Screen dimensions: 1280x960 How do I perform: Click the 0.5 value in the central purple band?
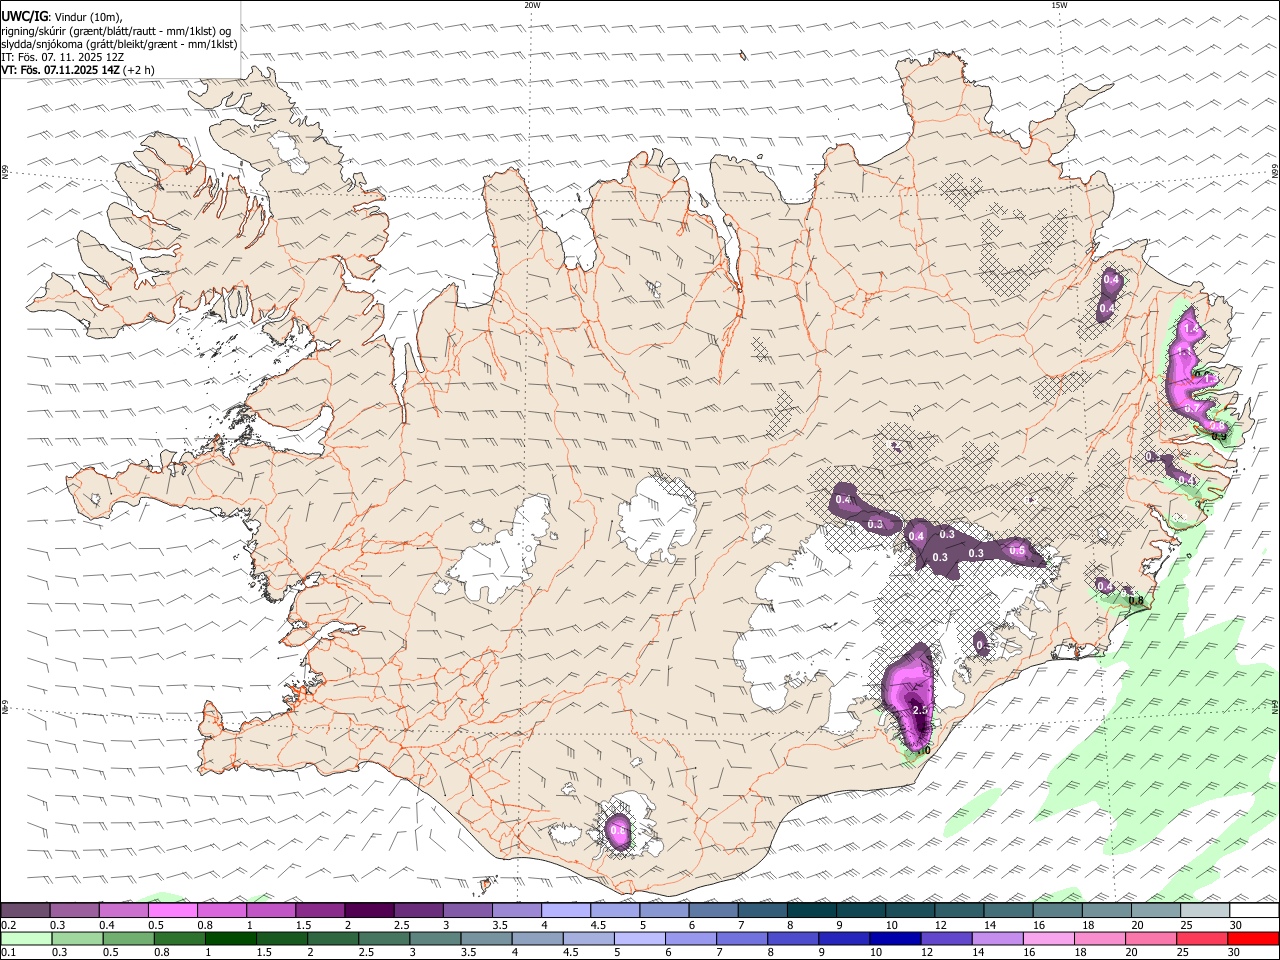pos(1017,550)
